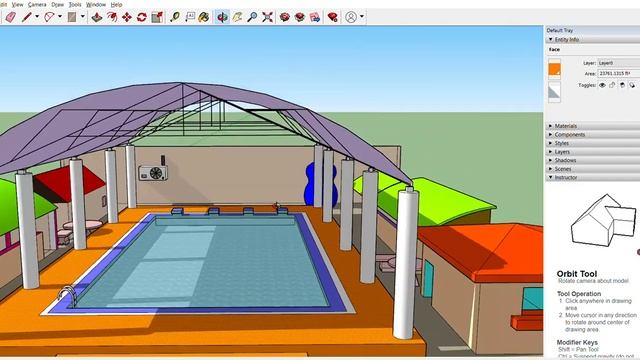Select the Rectangle shape tool
The width and height of the screenshot is (640, 360).
72,17
